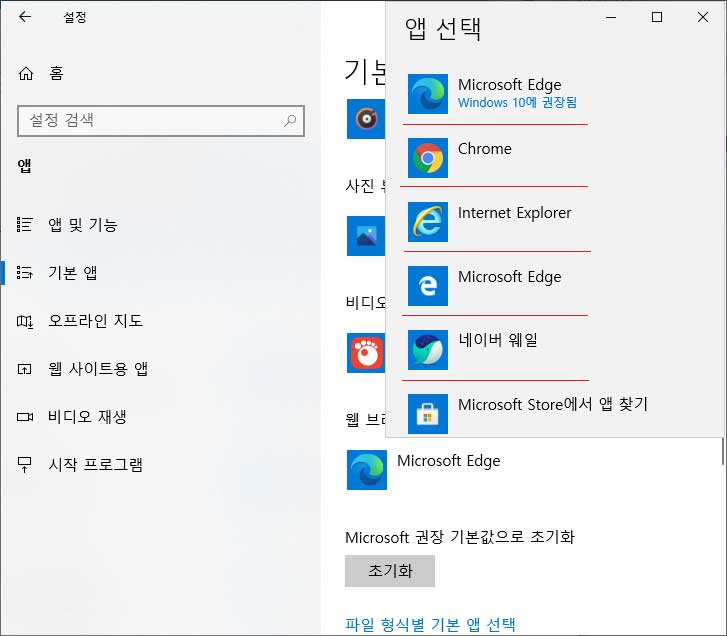Click the 비디오 재생 camera icon
The height and width of the screenshot is (636, 727).
(25, 417)
